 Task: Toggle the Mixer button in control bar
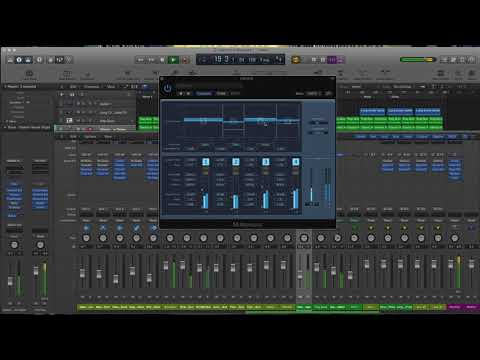(x=60, y=60)
